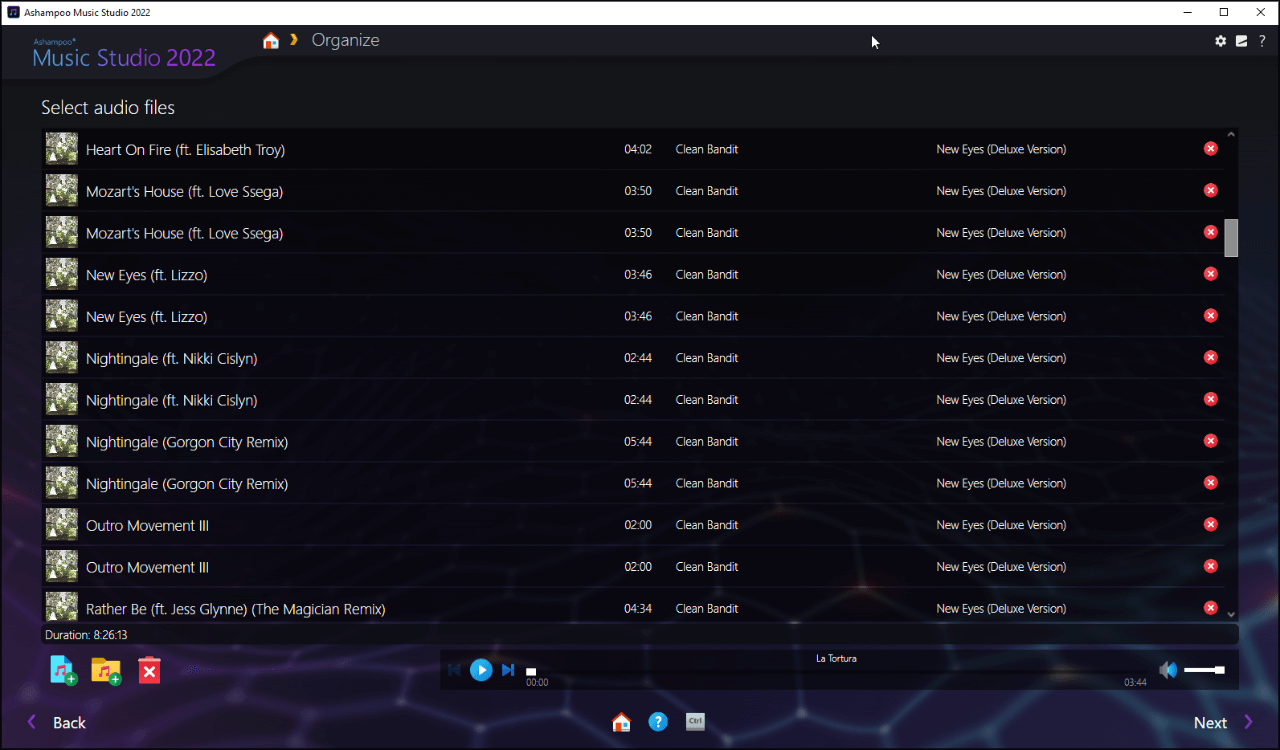Click the Select audio files heading
The image size is (1280, 750).
pyautogui.click(x=108, y=107)
